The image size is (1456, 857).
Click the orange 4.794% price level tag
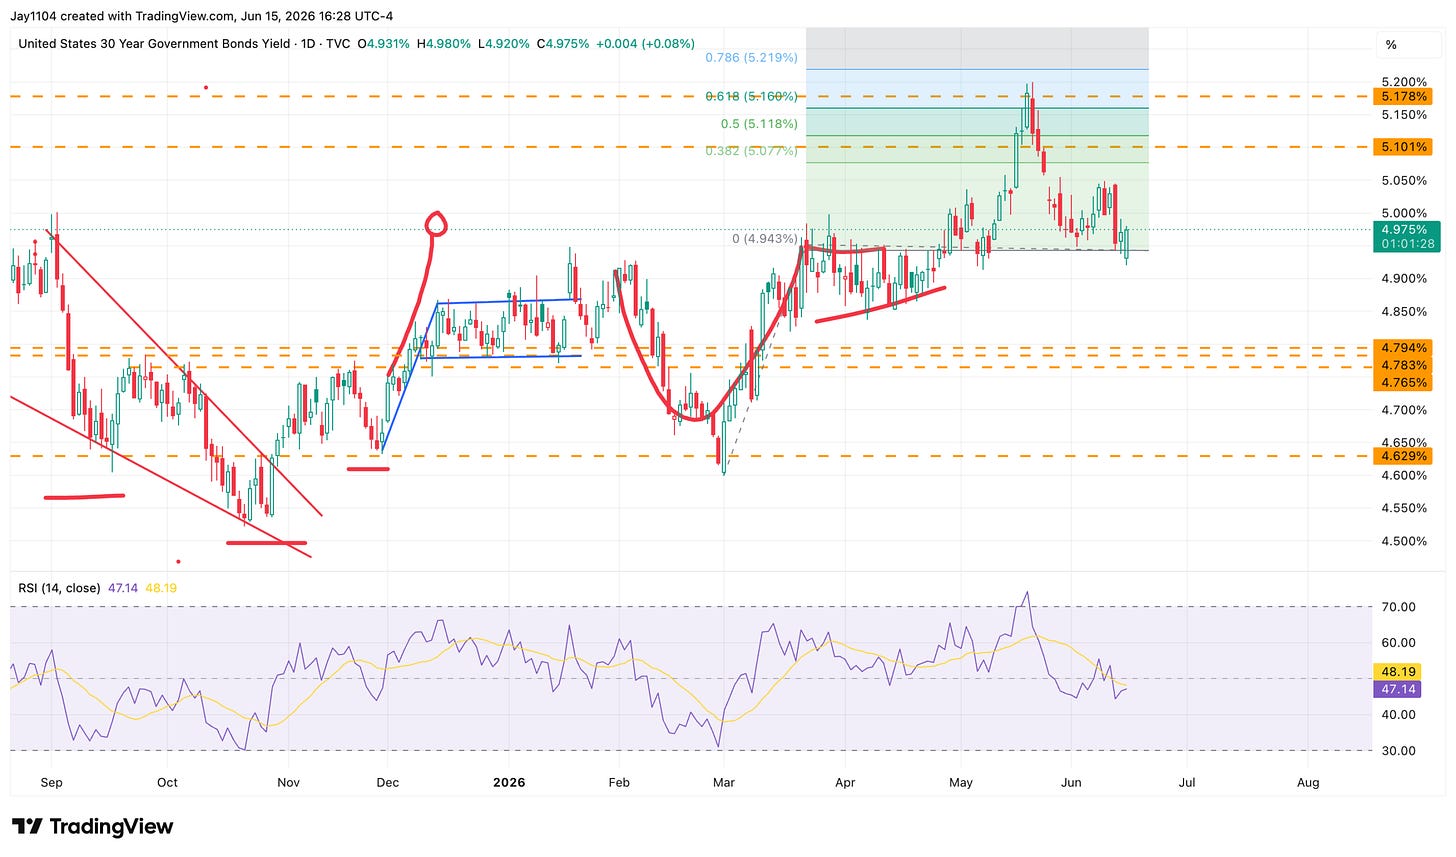coord(1405,348)
